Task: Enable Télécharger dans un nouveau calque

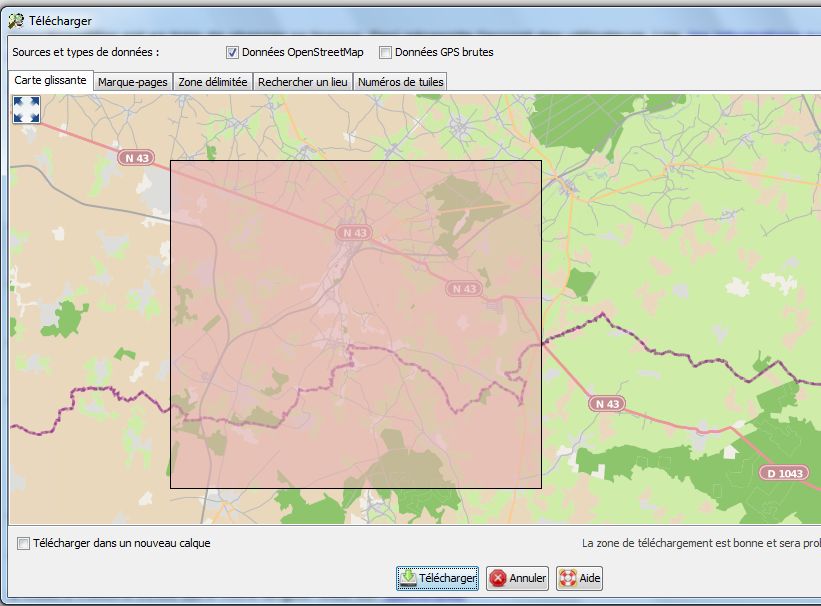Action: 24,543
